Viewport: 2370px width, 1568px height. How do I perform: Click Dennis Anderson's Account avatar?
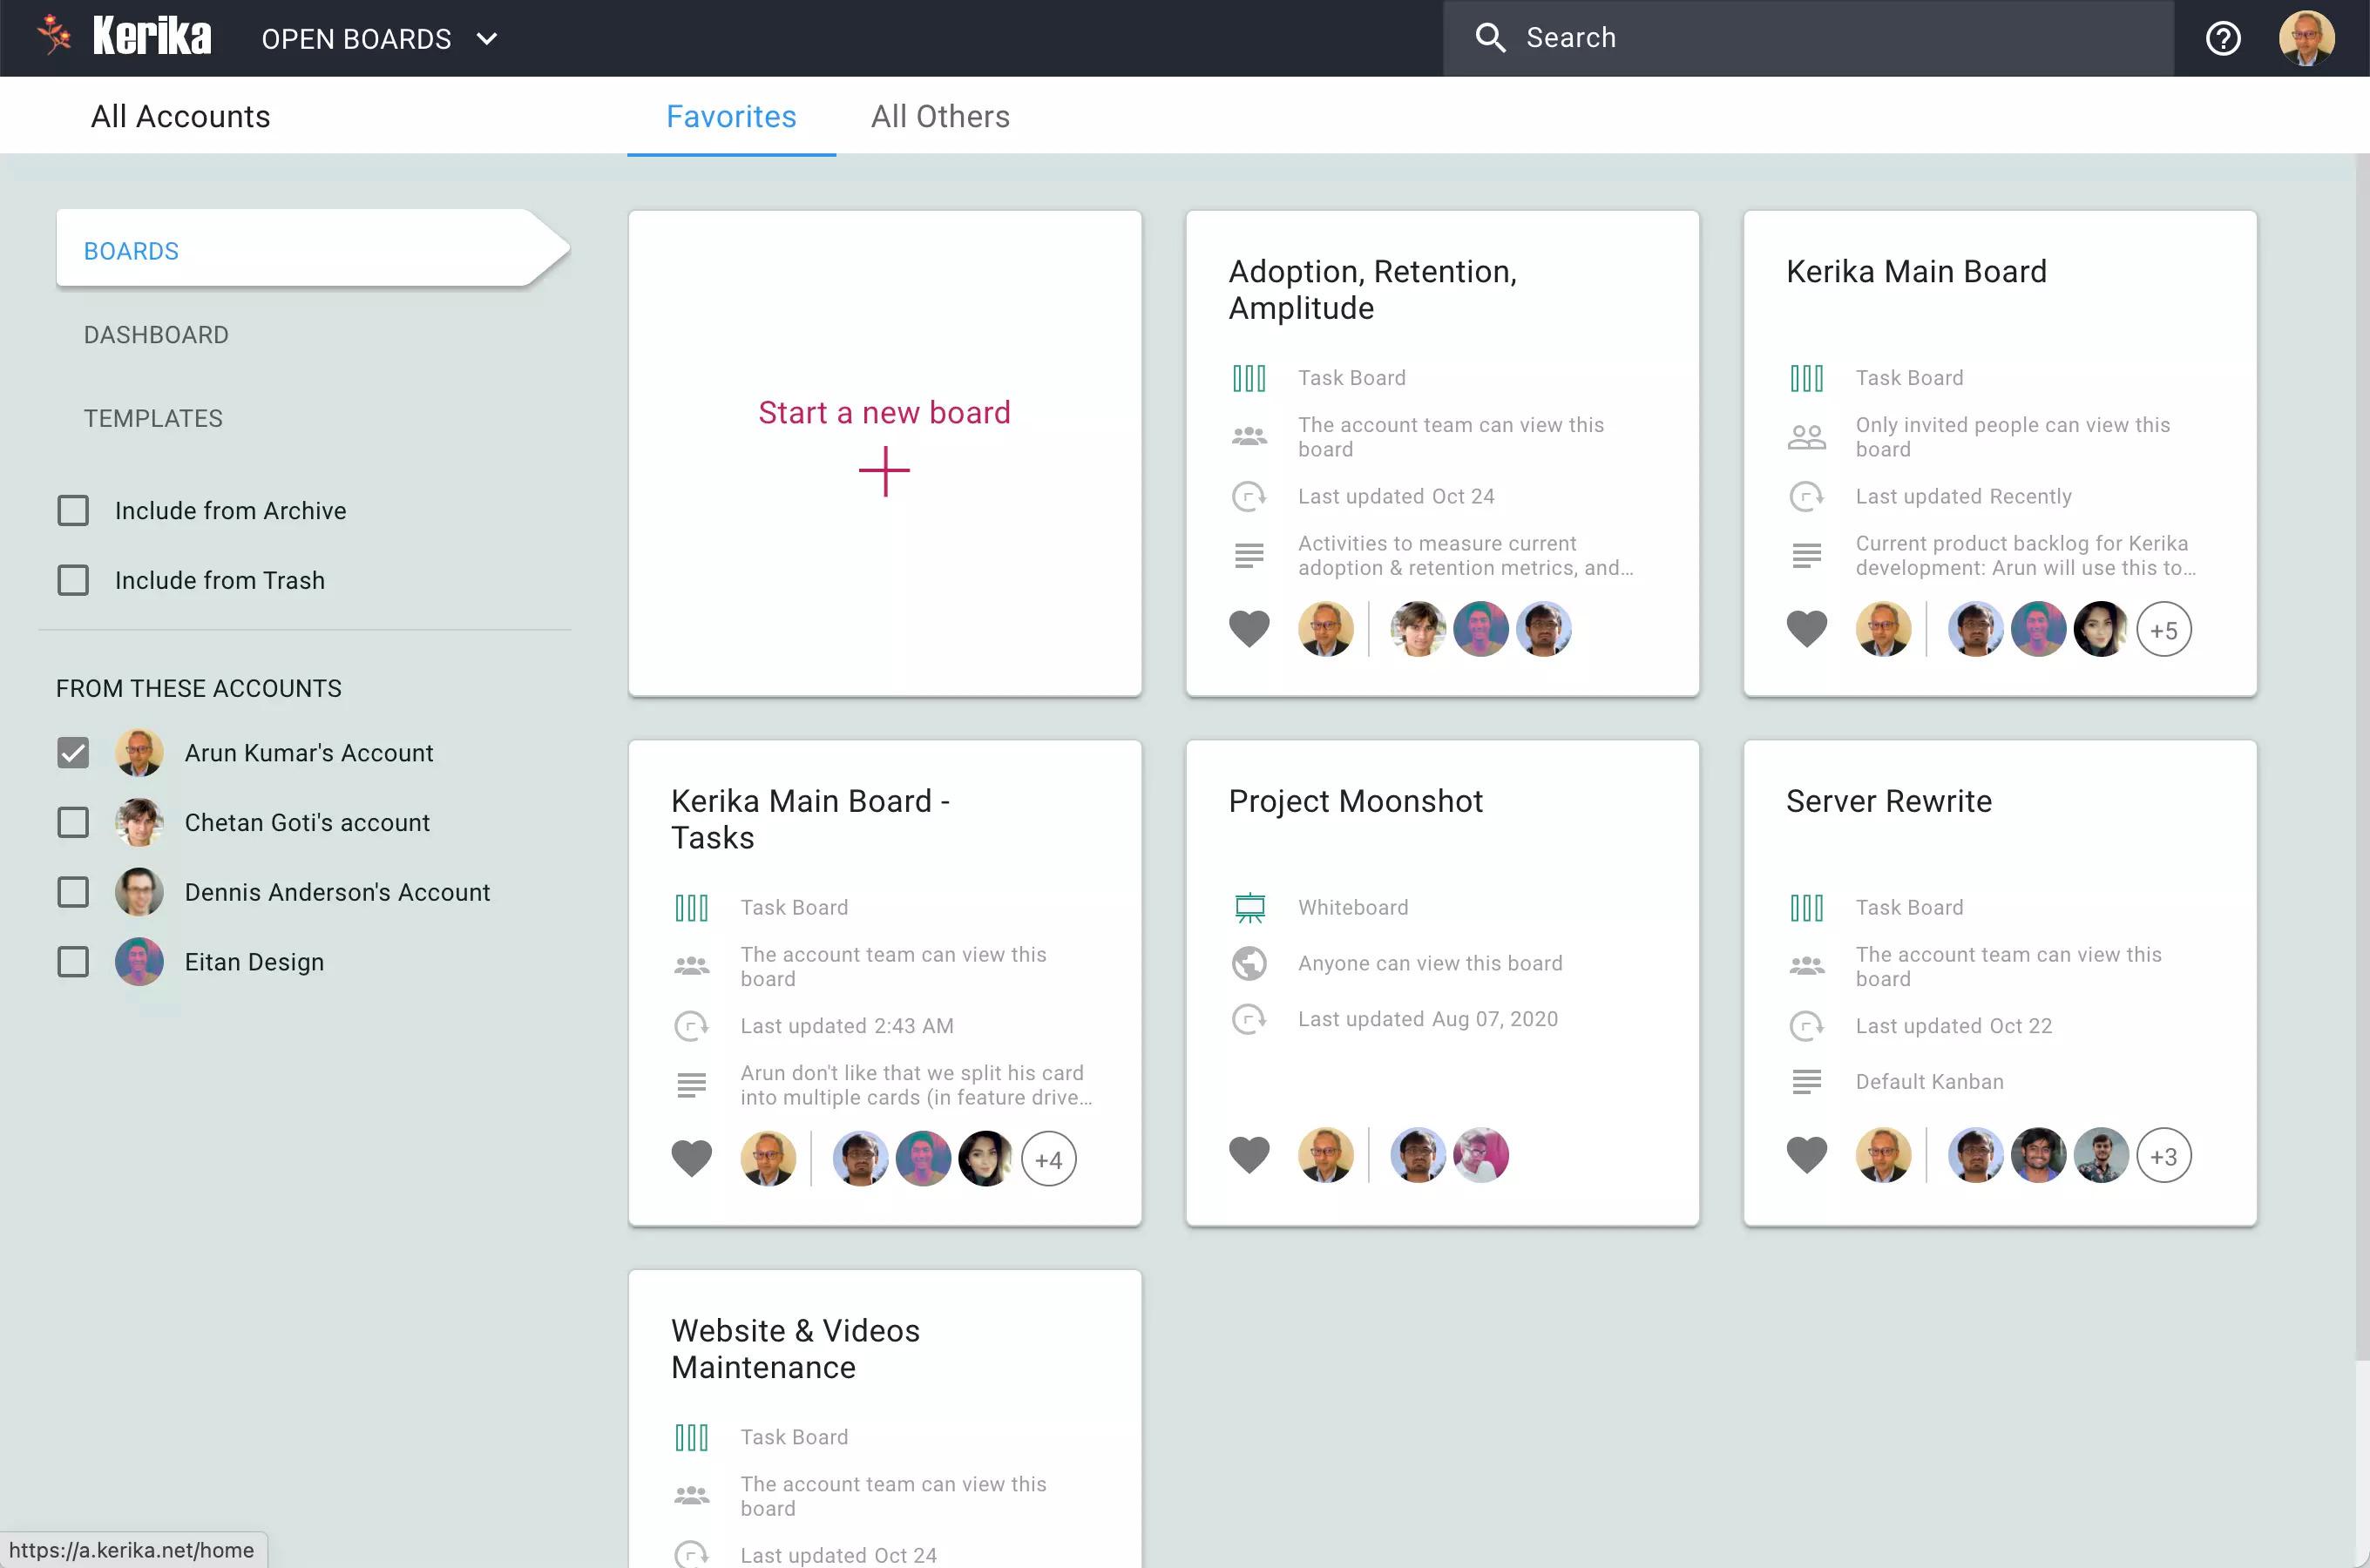(x=139, y=892)
